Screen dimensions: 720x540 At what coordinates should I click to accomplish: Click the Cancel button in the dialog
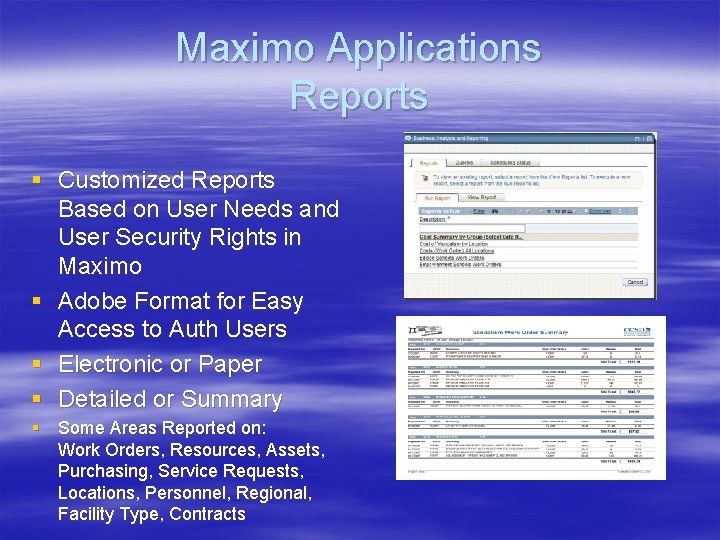[635, 282]
